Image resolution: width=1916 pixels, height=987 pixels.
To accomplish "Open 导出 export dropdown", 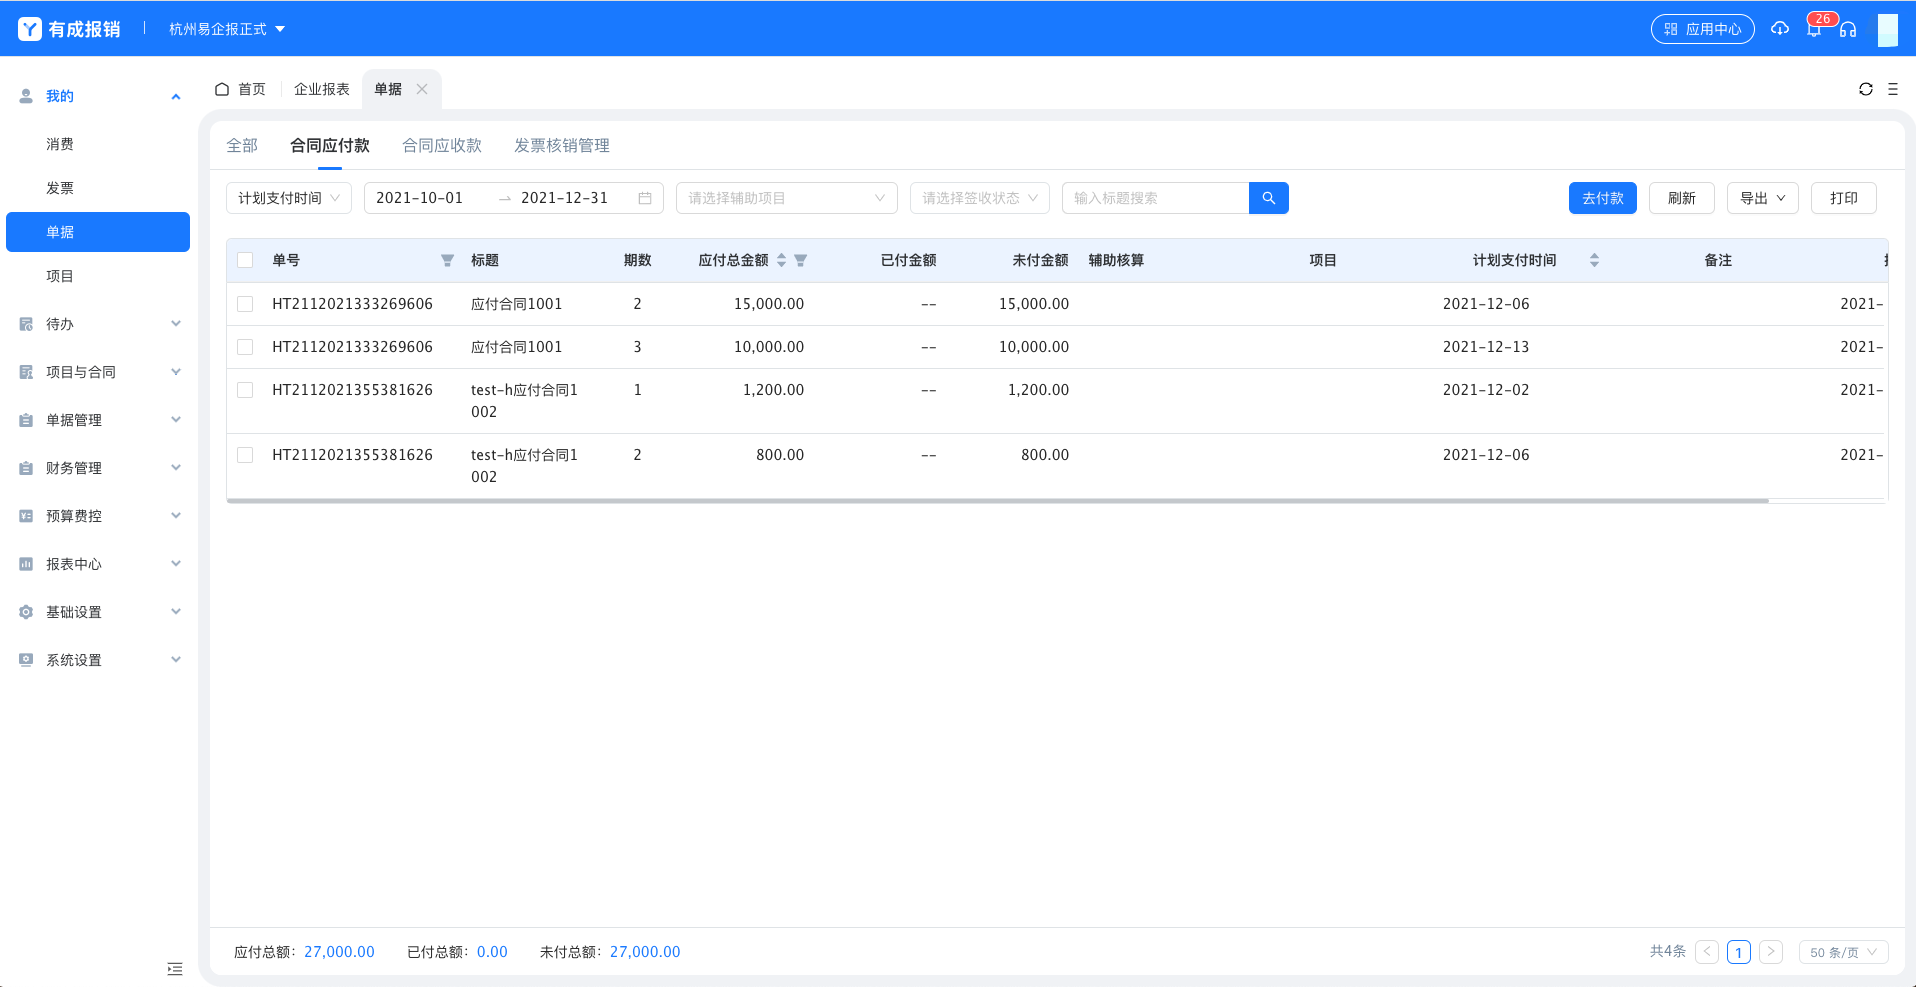I will click(1763, 198).
